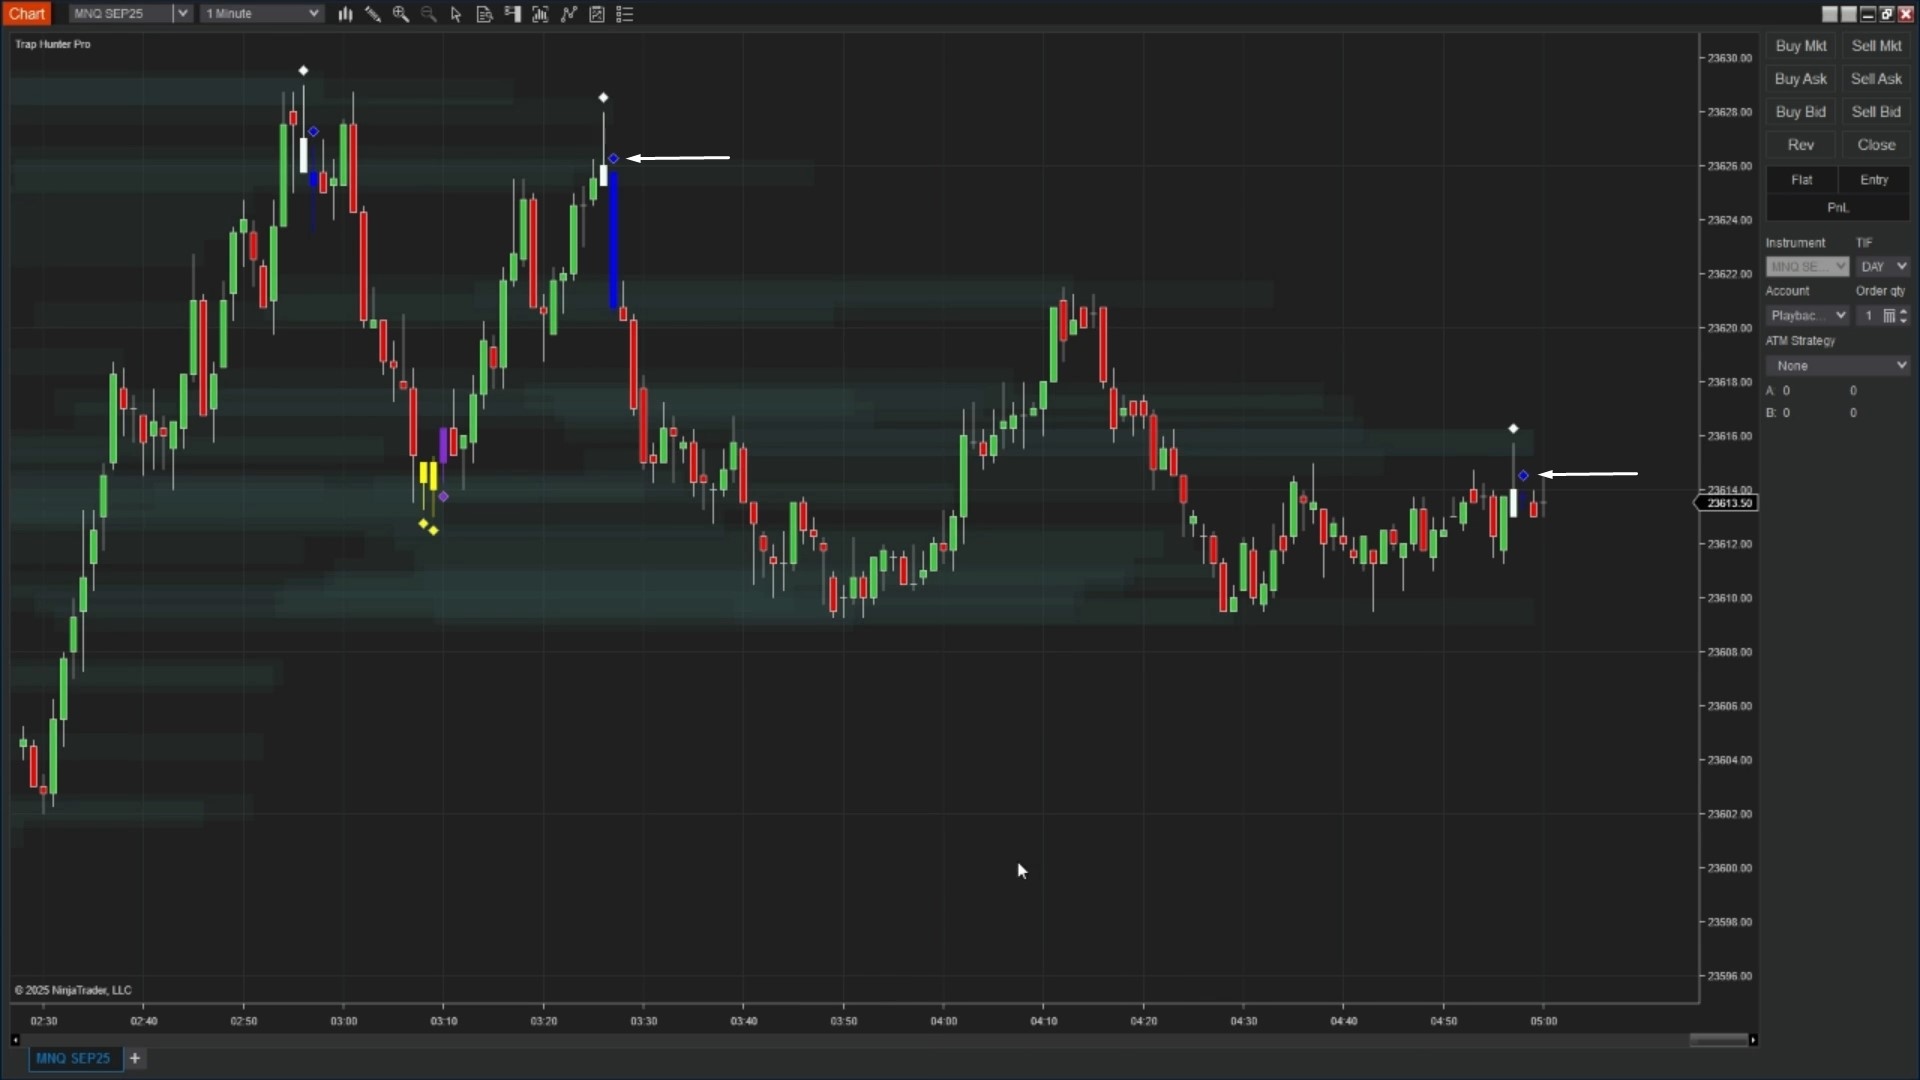Click the zoom in magnifier icon
Viewport: 1920px width, 1080px height.
[401, 14]
